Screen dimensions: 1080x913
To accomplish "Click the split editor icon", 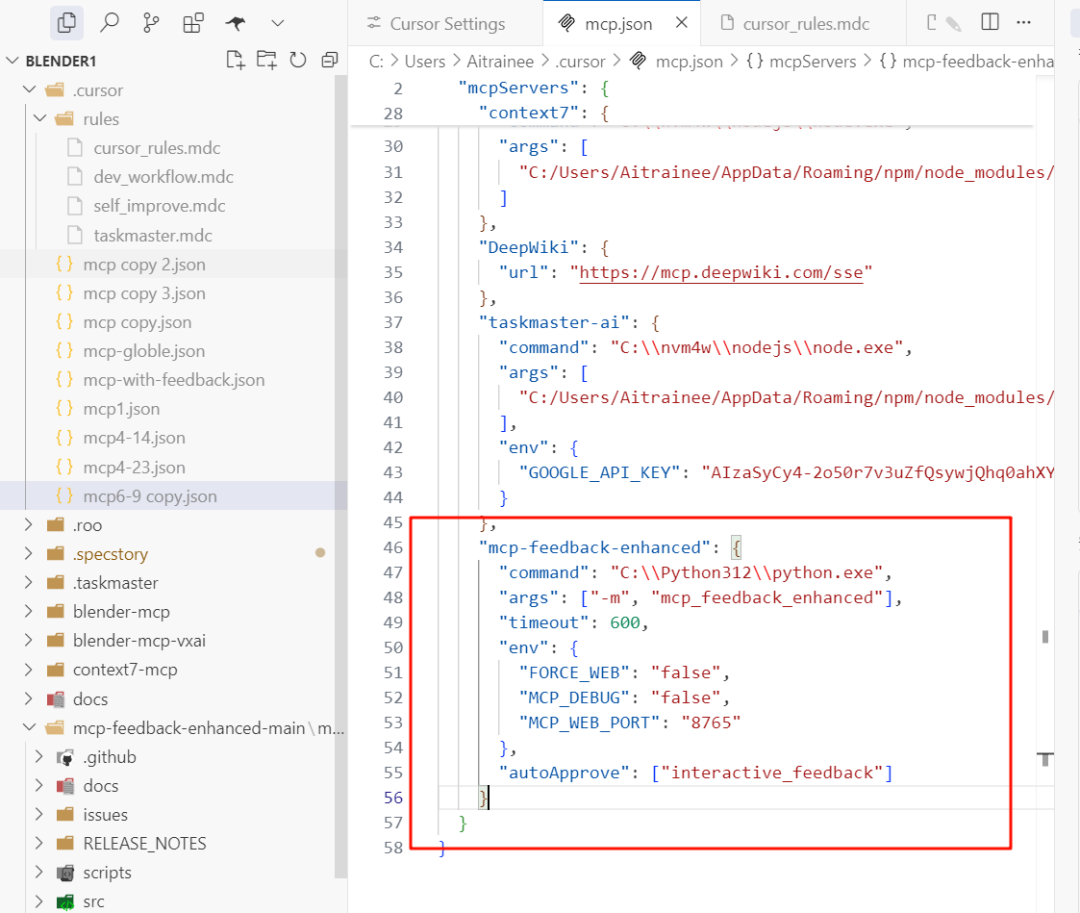I will click(989, 22).
